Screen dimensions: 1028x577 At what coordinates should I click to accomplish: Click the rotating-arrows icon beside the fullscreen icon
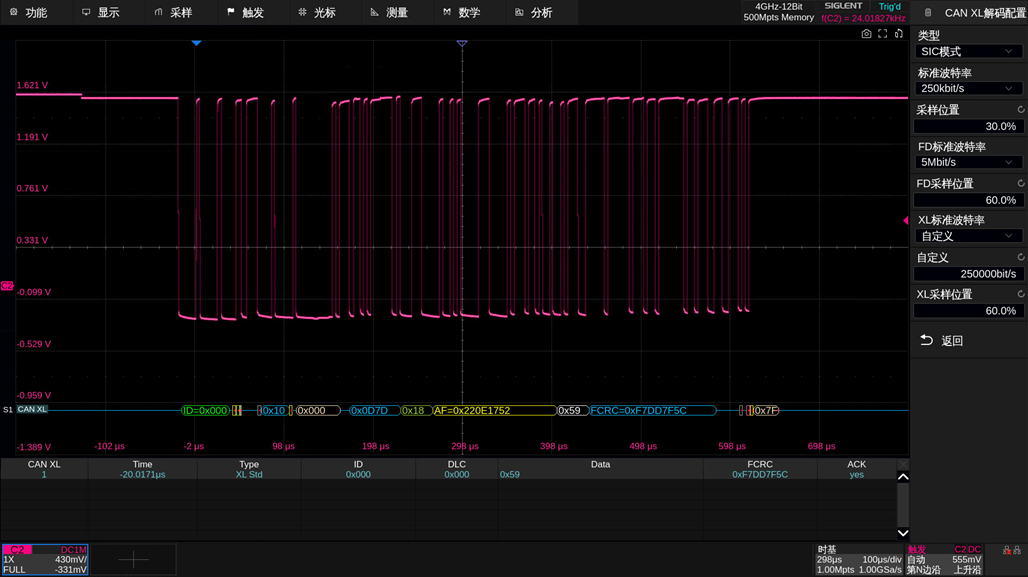pos(899,33)
